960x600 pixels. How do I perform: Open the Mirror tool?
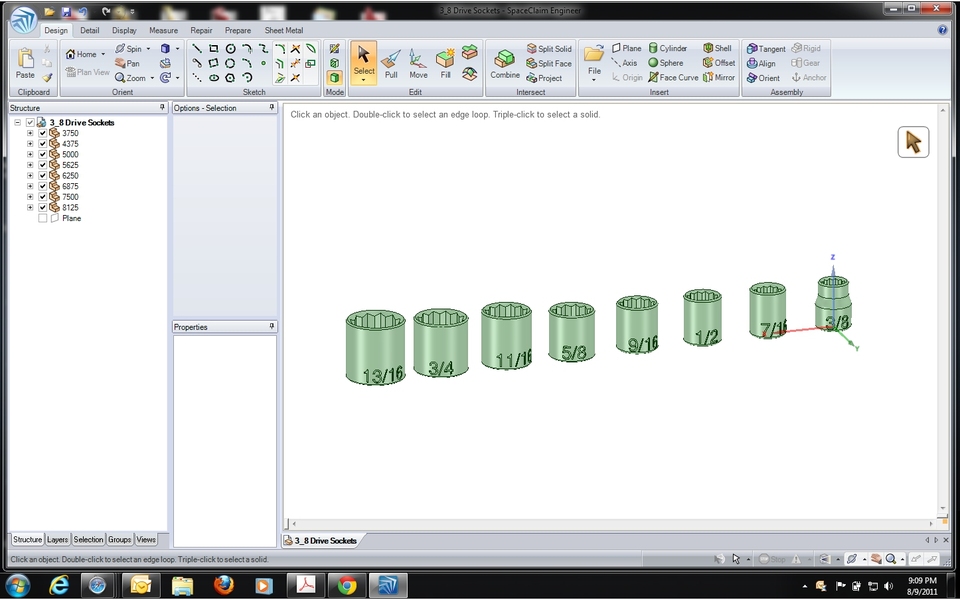719,77
